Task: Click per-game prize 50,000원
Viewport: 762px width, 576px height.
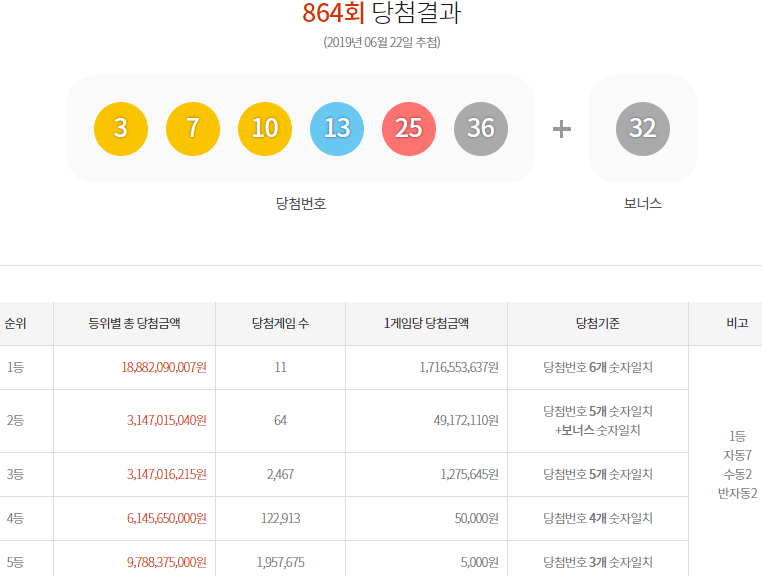Action: pyautogui.click(x=477, y=518)
